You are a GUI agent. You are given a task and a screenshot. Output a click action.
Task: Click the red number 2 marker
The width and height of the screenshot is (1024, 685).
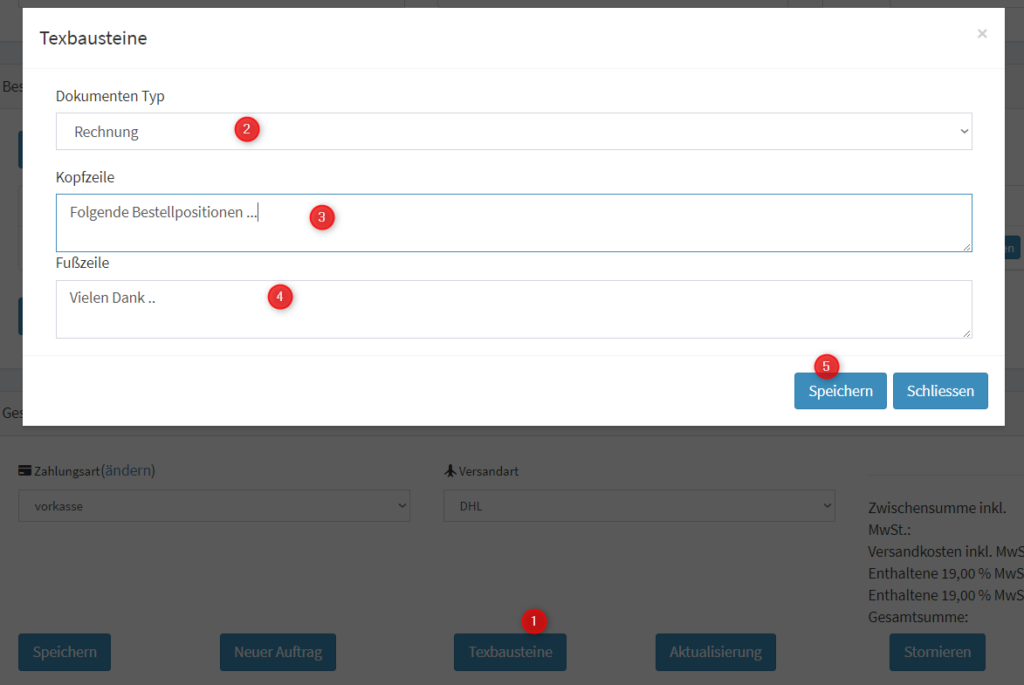247,129
